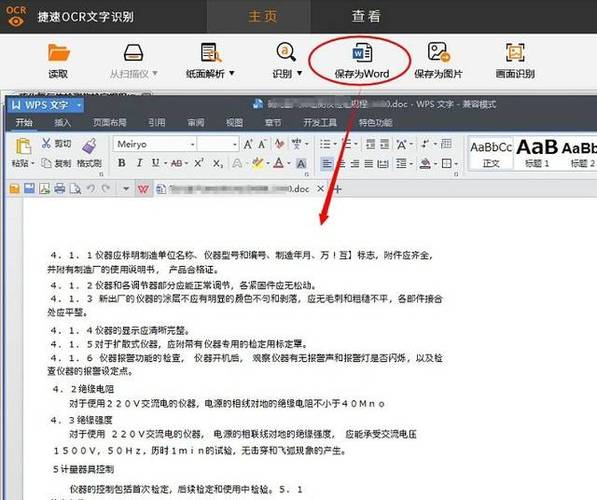Close the .doc document tab

321,188
